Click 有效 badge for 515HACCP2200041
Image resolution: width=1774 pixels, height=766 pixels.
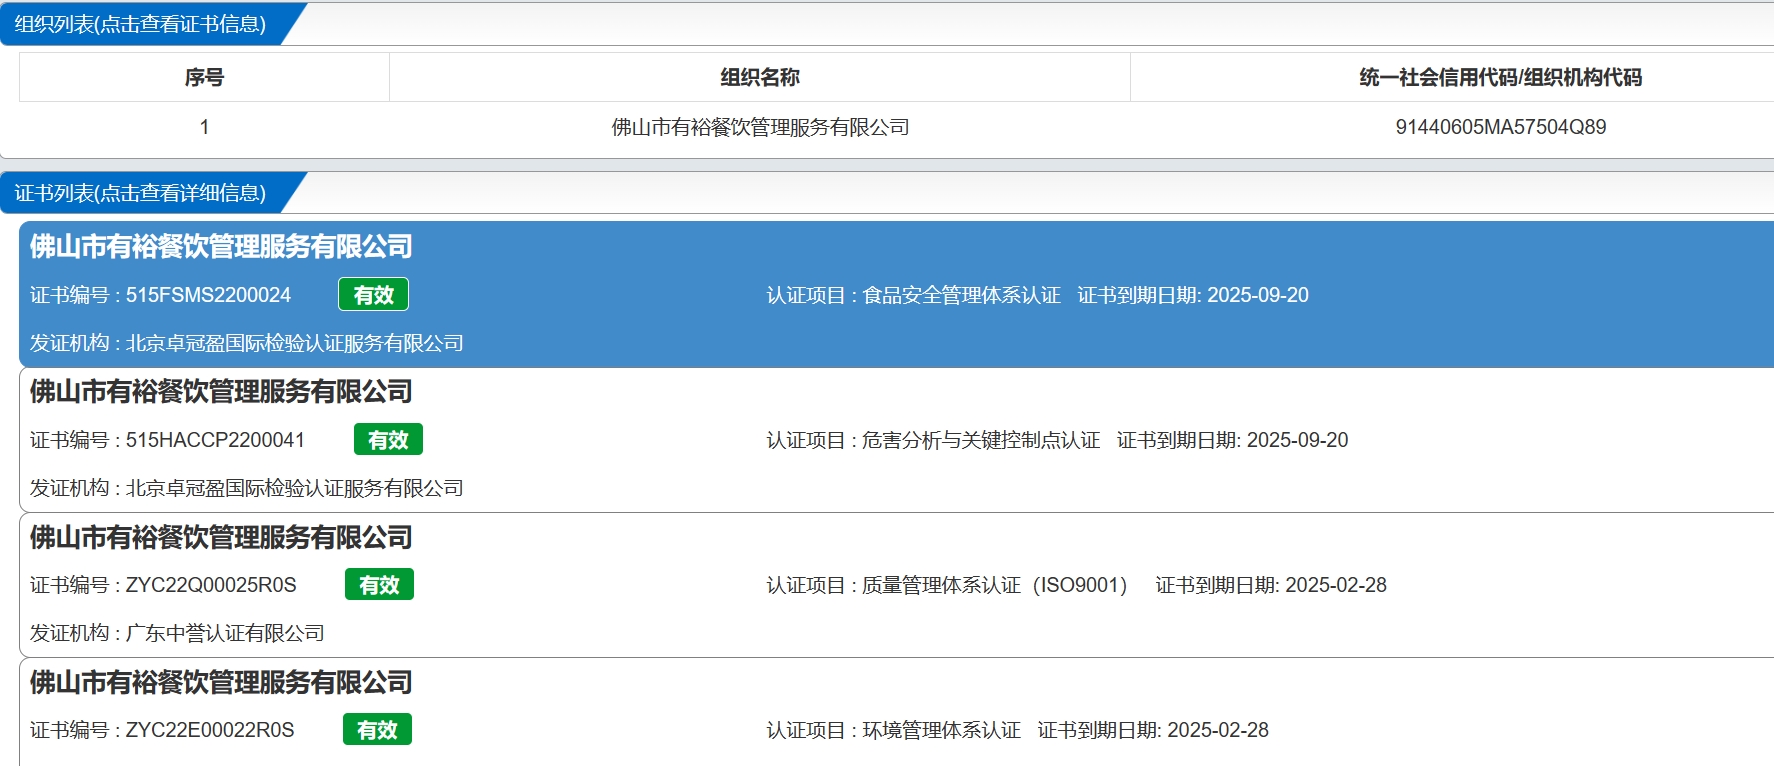coord(388,440)
